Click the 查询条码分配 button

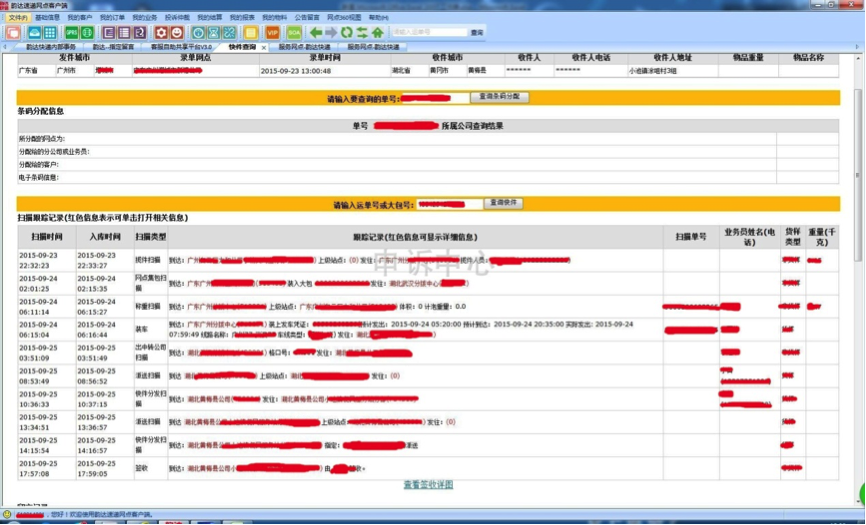point(499,97)
